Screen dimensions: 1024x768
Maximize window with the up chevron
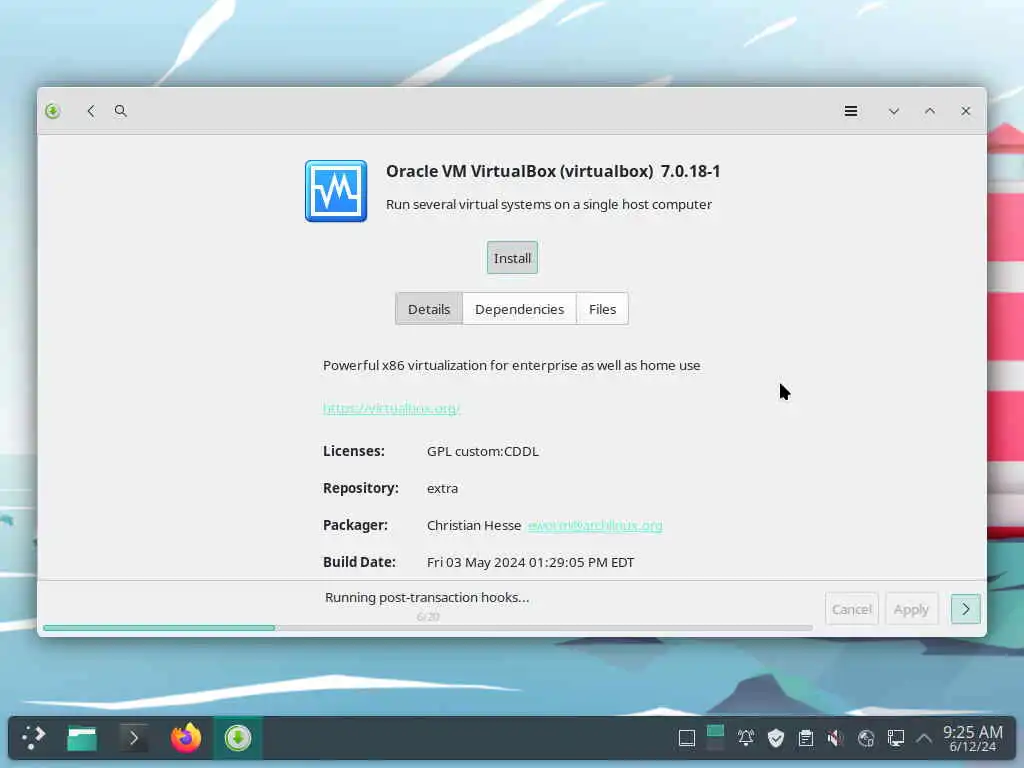(x=929, y=111)
